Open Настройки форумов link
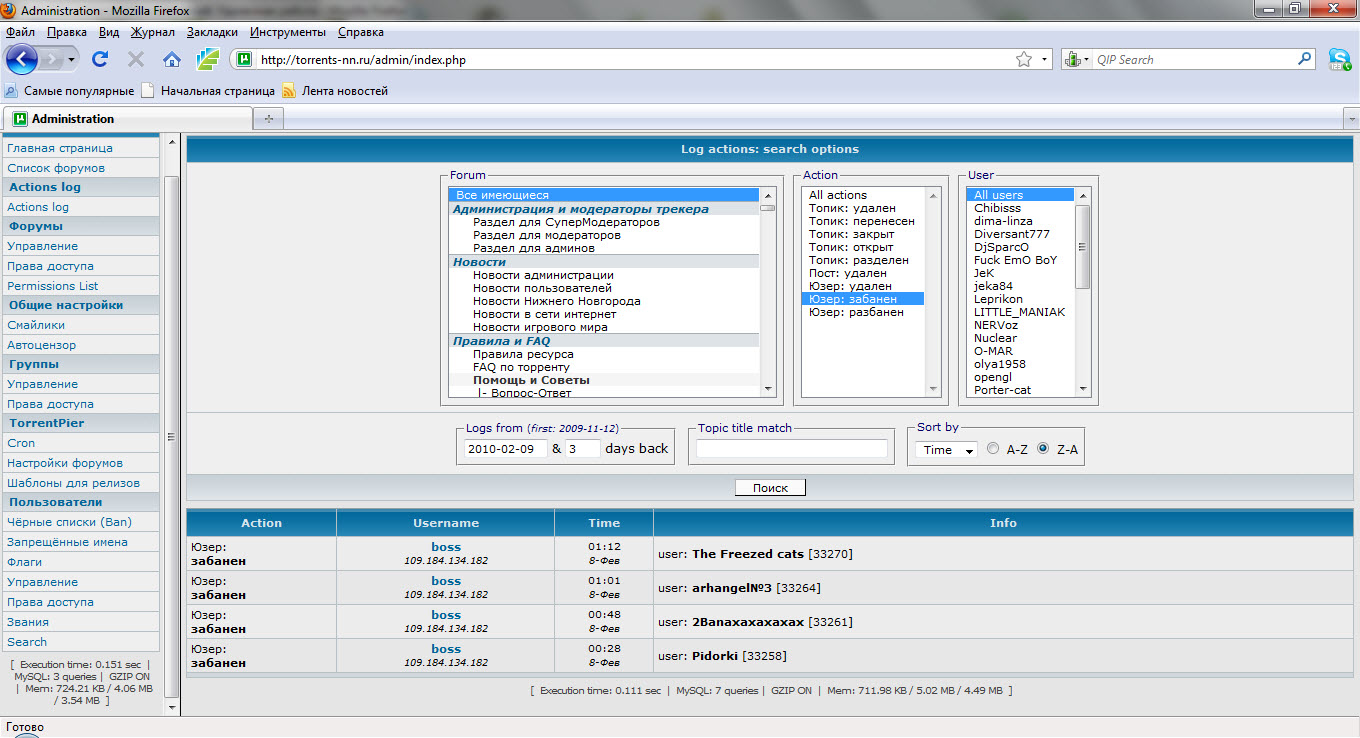 65,463
